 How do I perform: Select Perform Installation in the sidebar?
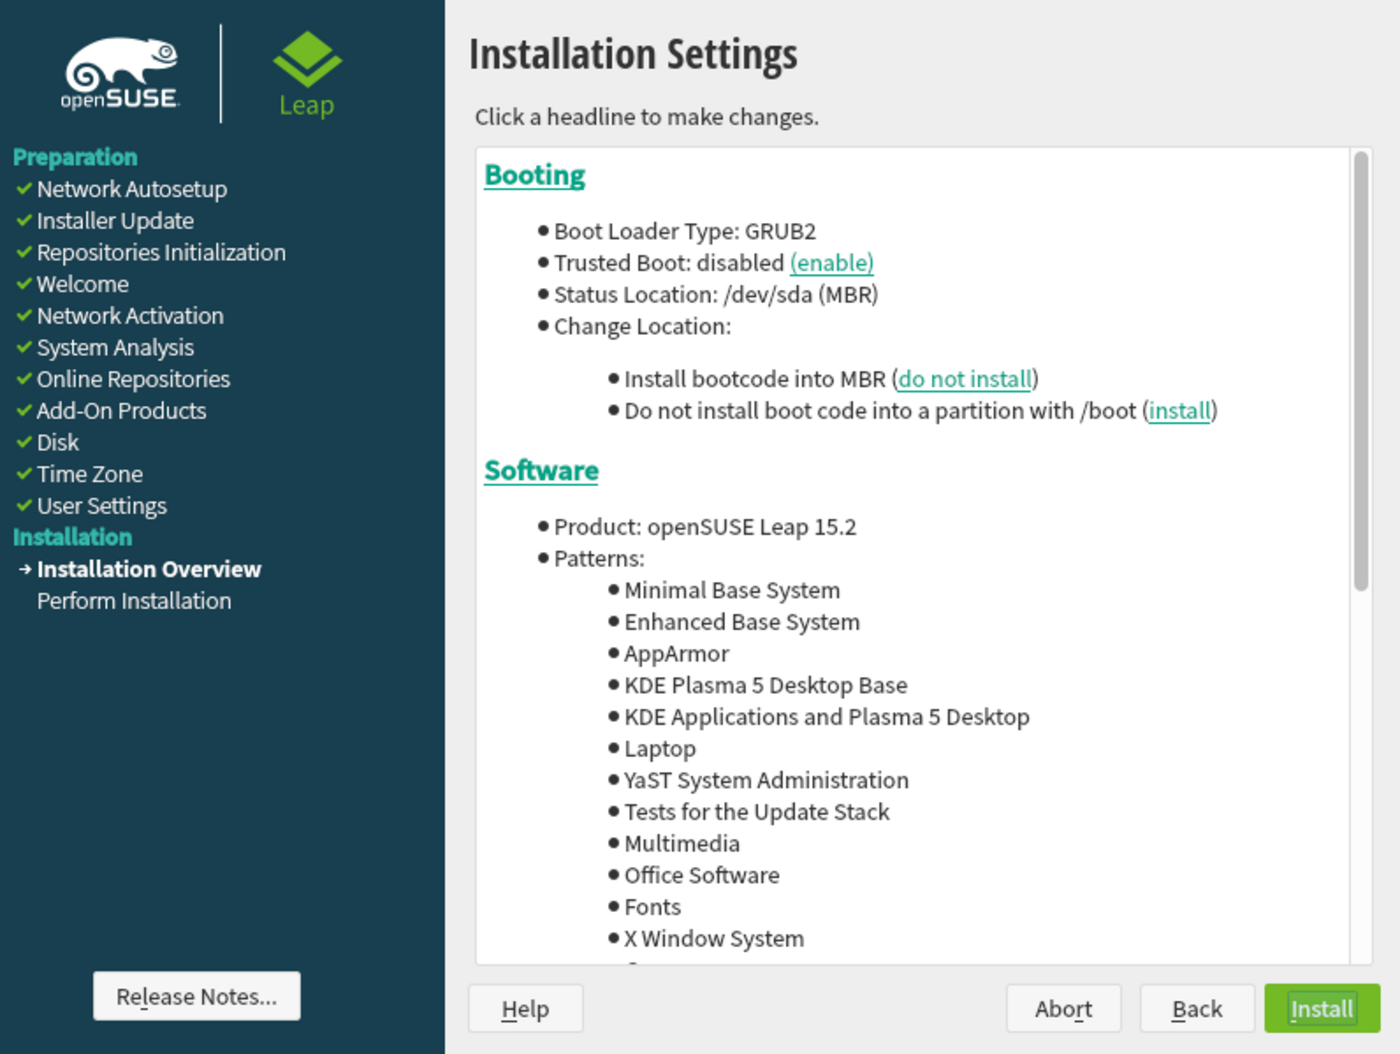(x=134, y=601)
